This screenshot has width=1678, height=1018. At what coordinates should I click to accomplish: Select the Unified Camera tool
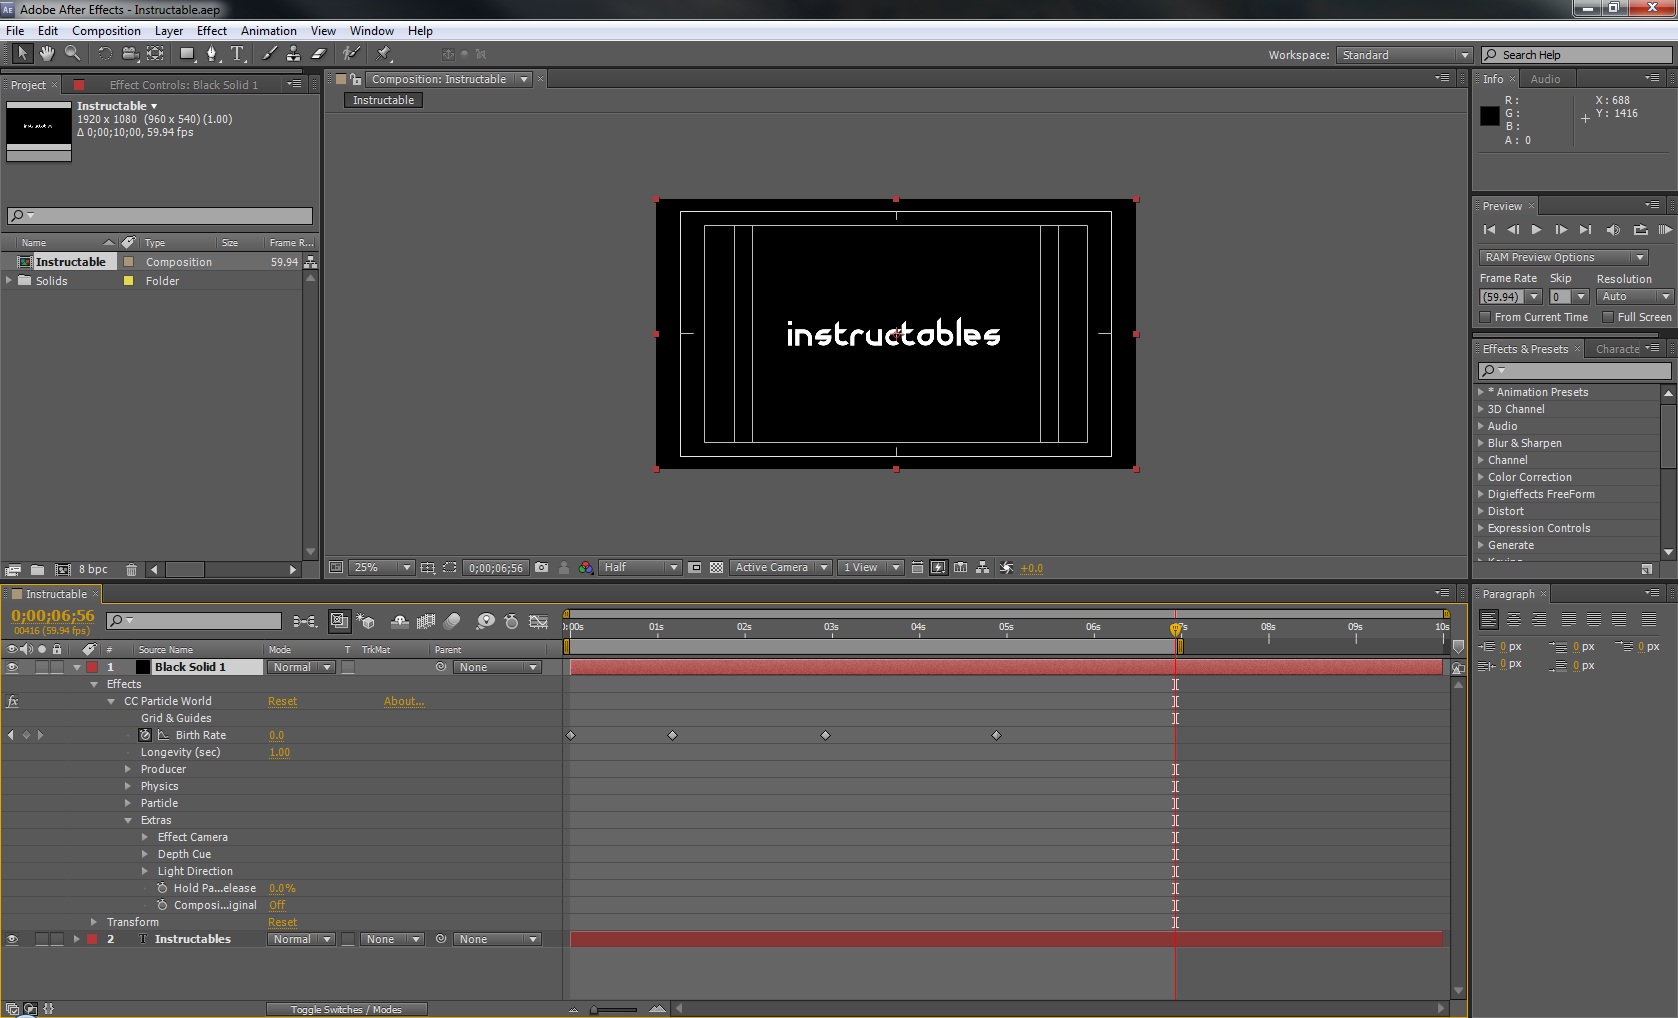tap(130, 54)
